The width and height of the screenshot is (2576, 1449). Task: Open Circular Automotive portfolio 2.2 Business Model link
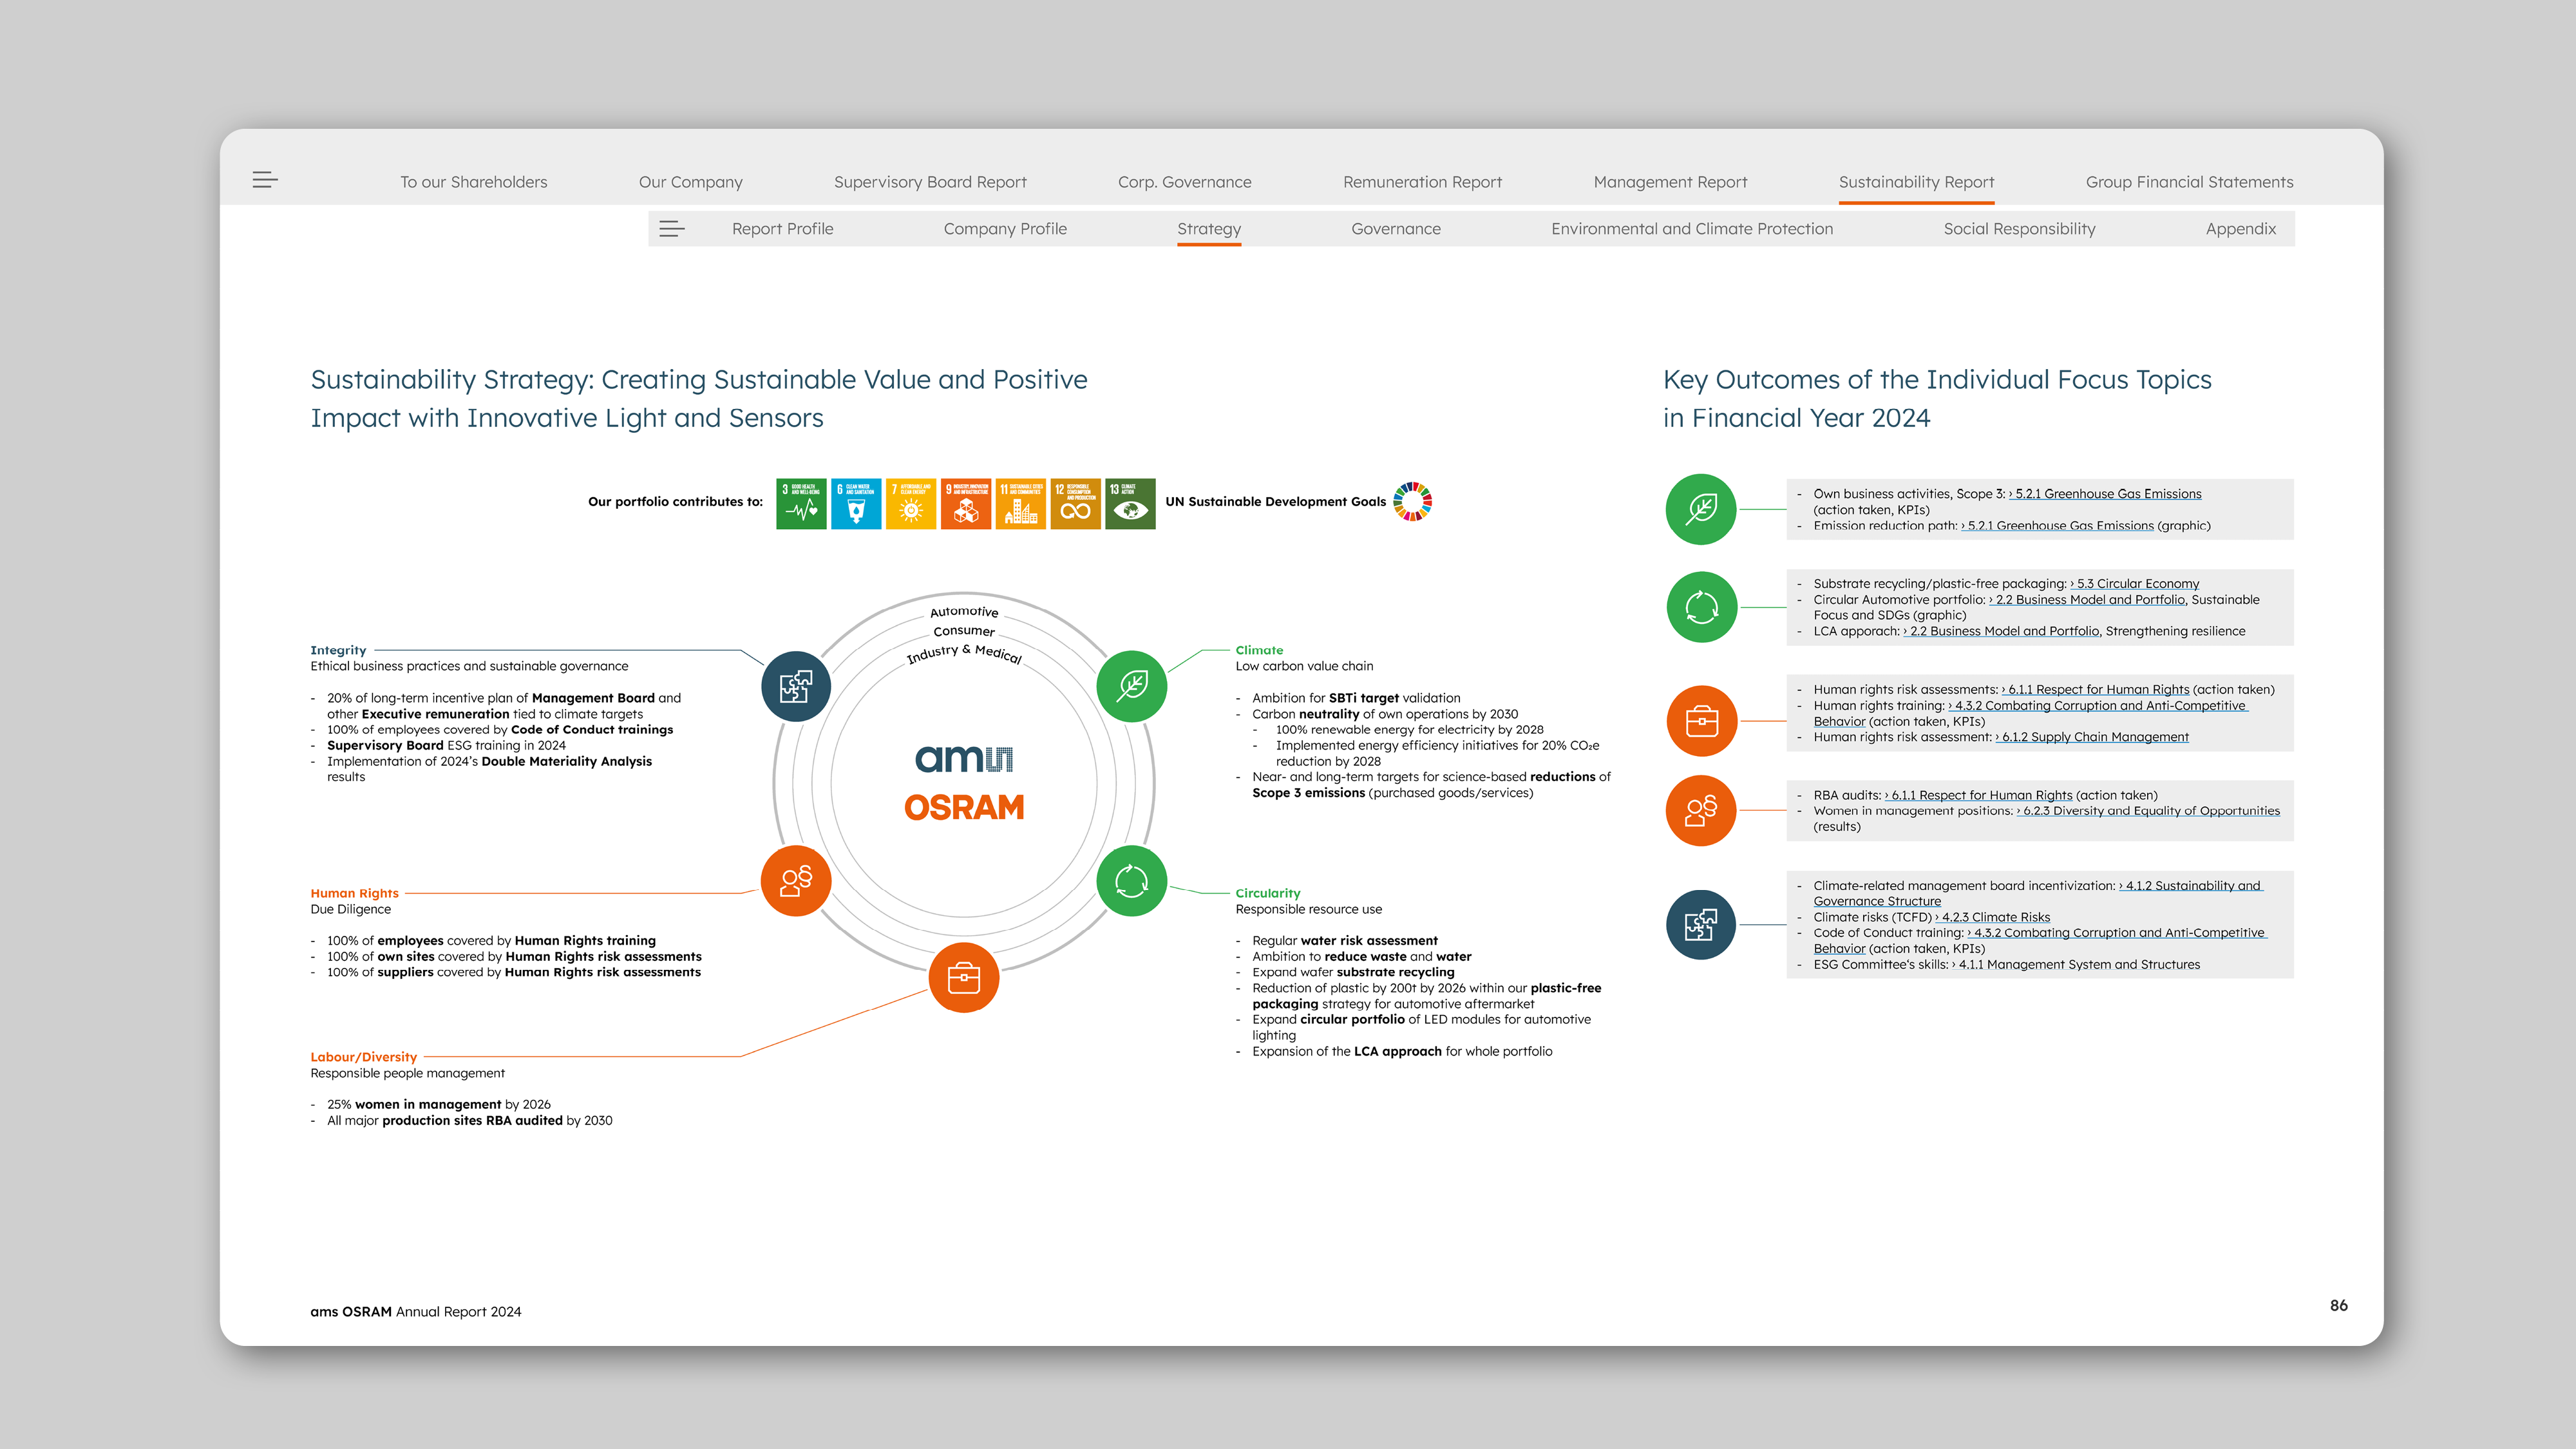[2087, 600]
